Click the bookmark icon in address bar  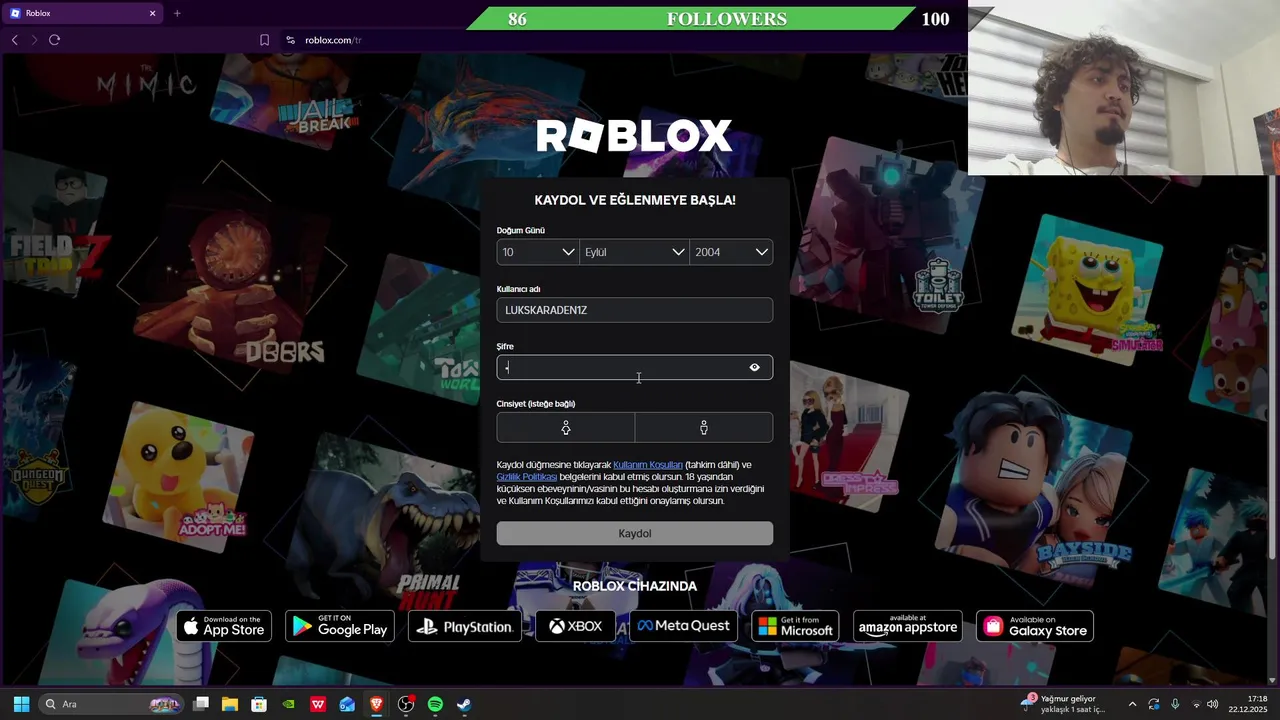click(x=264, y=40)
